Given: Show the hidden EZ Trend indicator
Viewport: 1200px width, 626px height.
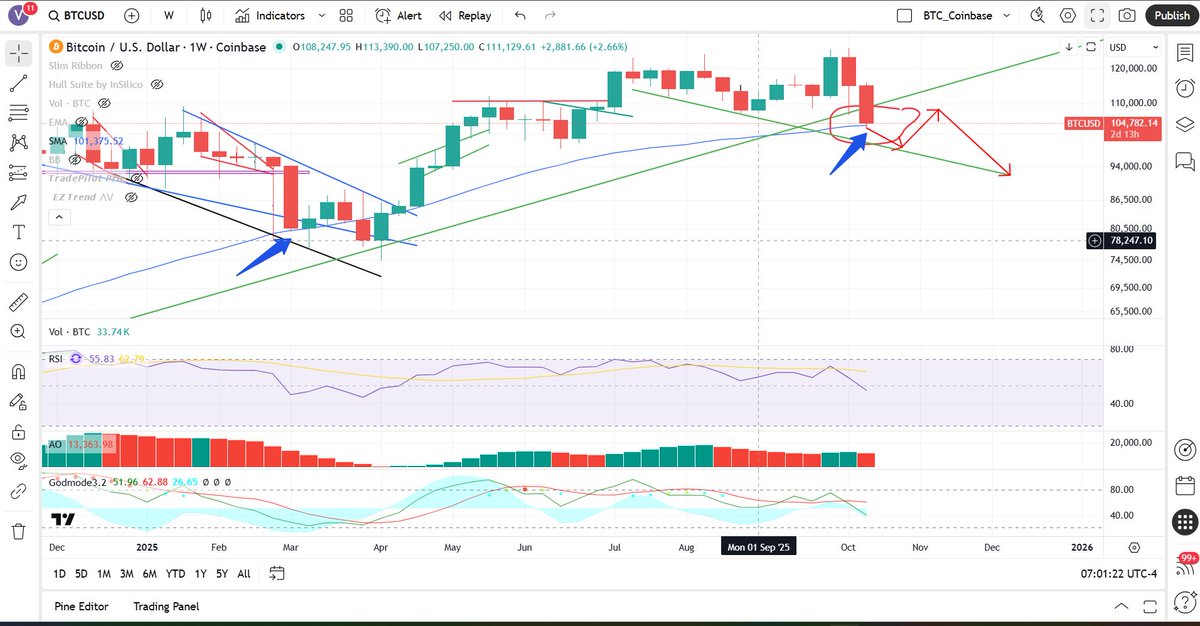Looking at the screenshot, I should point(131,198).
